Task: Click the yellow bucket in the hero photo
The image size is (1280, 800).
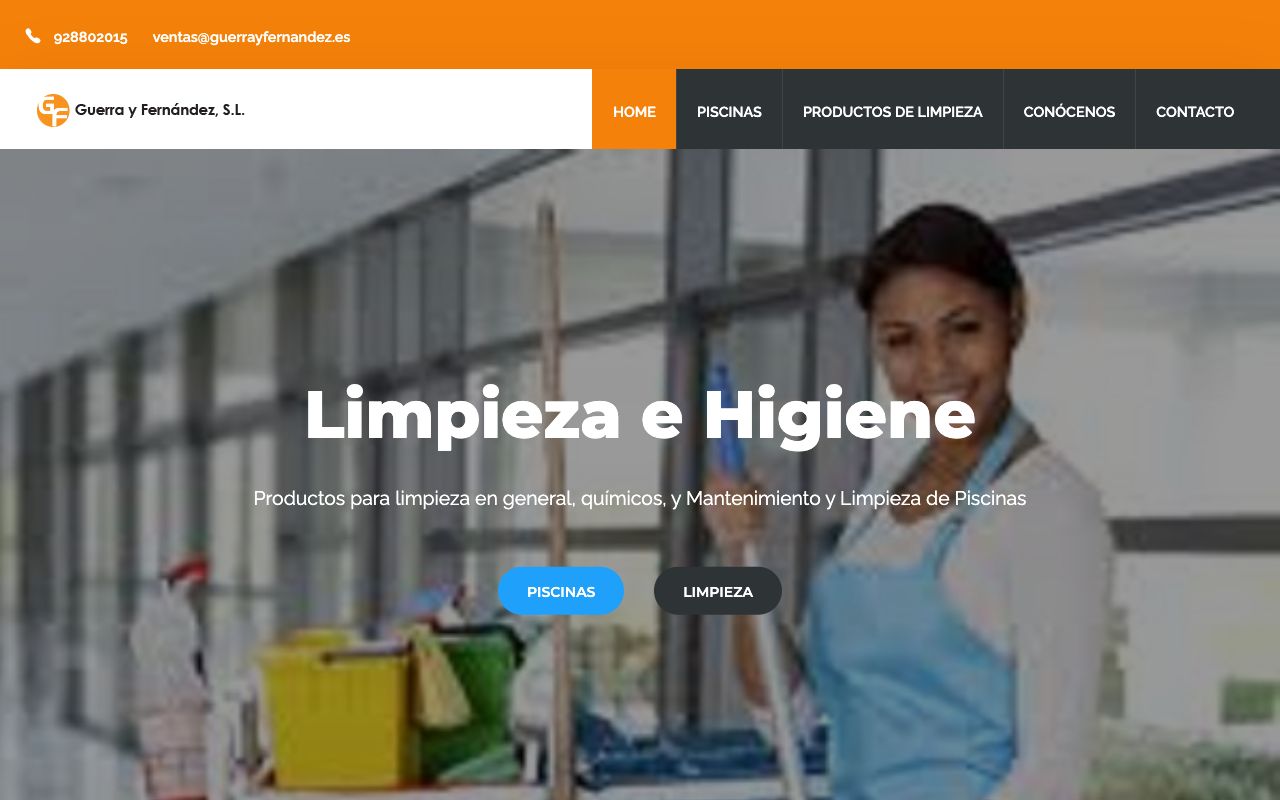Action: (x=337, y=710)
